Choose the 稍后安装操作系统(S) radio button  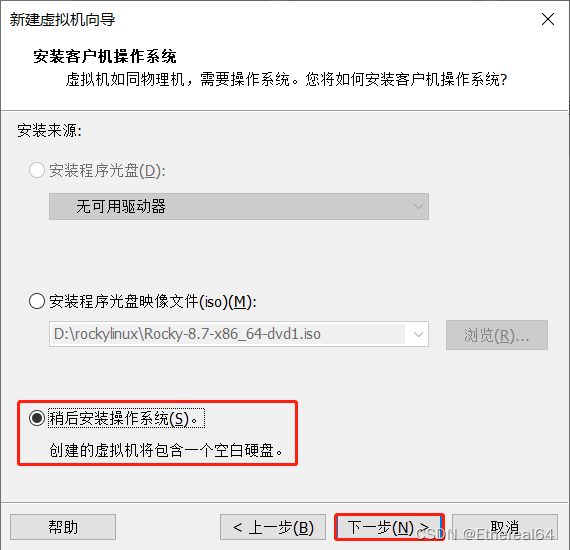37,418
